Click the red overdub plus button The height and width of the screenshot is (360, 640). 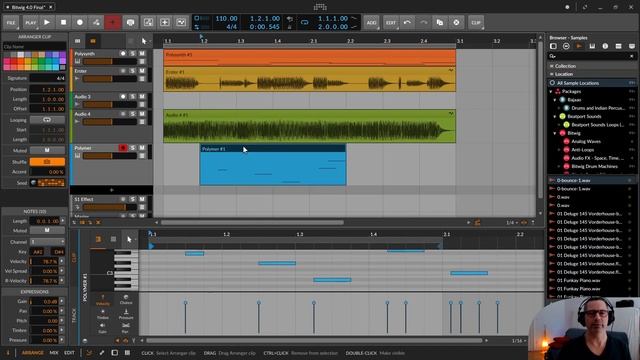113,22
